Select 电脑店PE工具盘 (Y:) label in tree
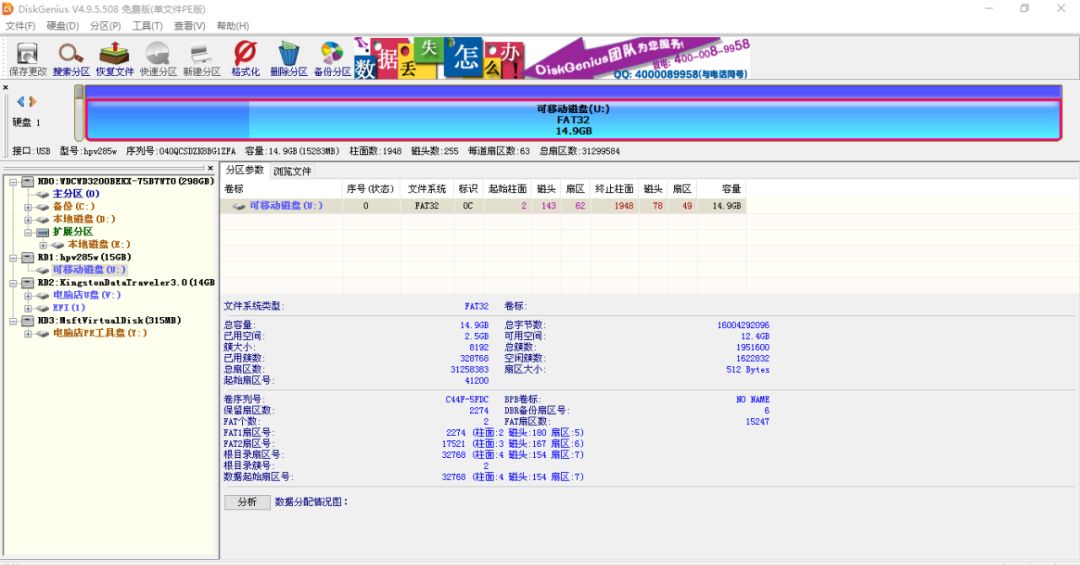This screenshot has height=565, width=1080. tap(100, 333)
